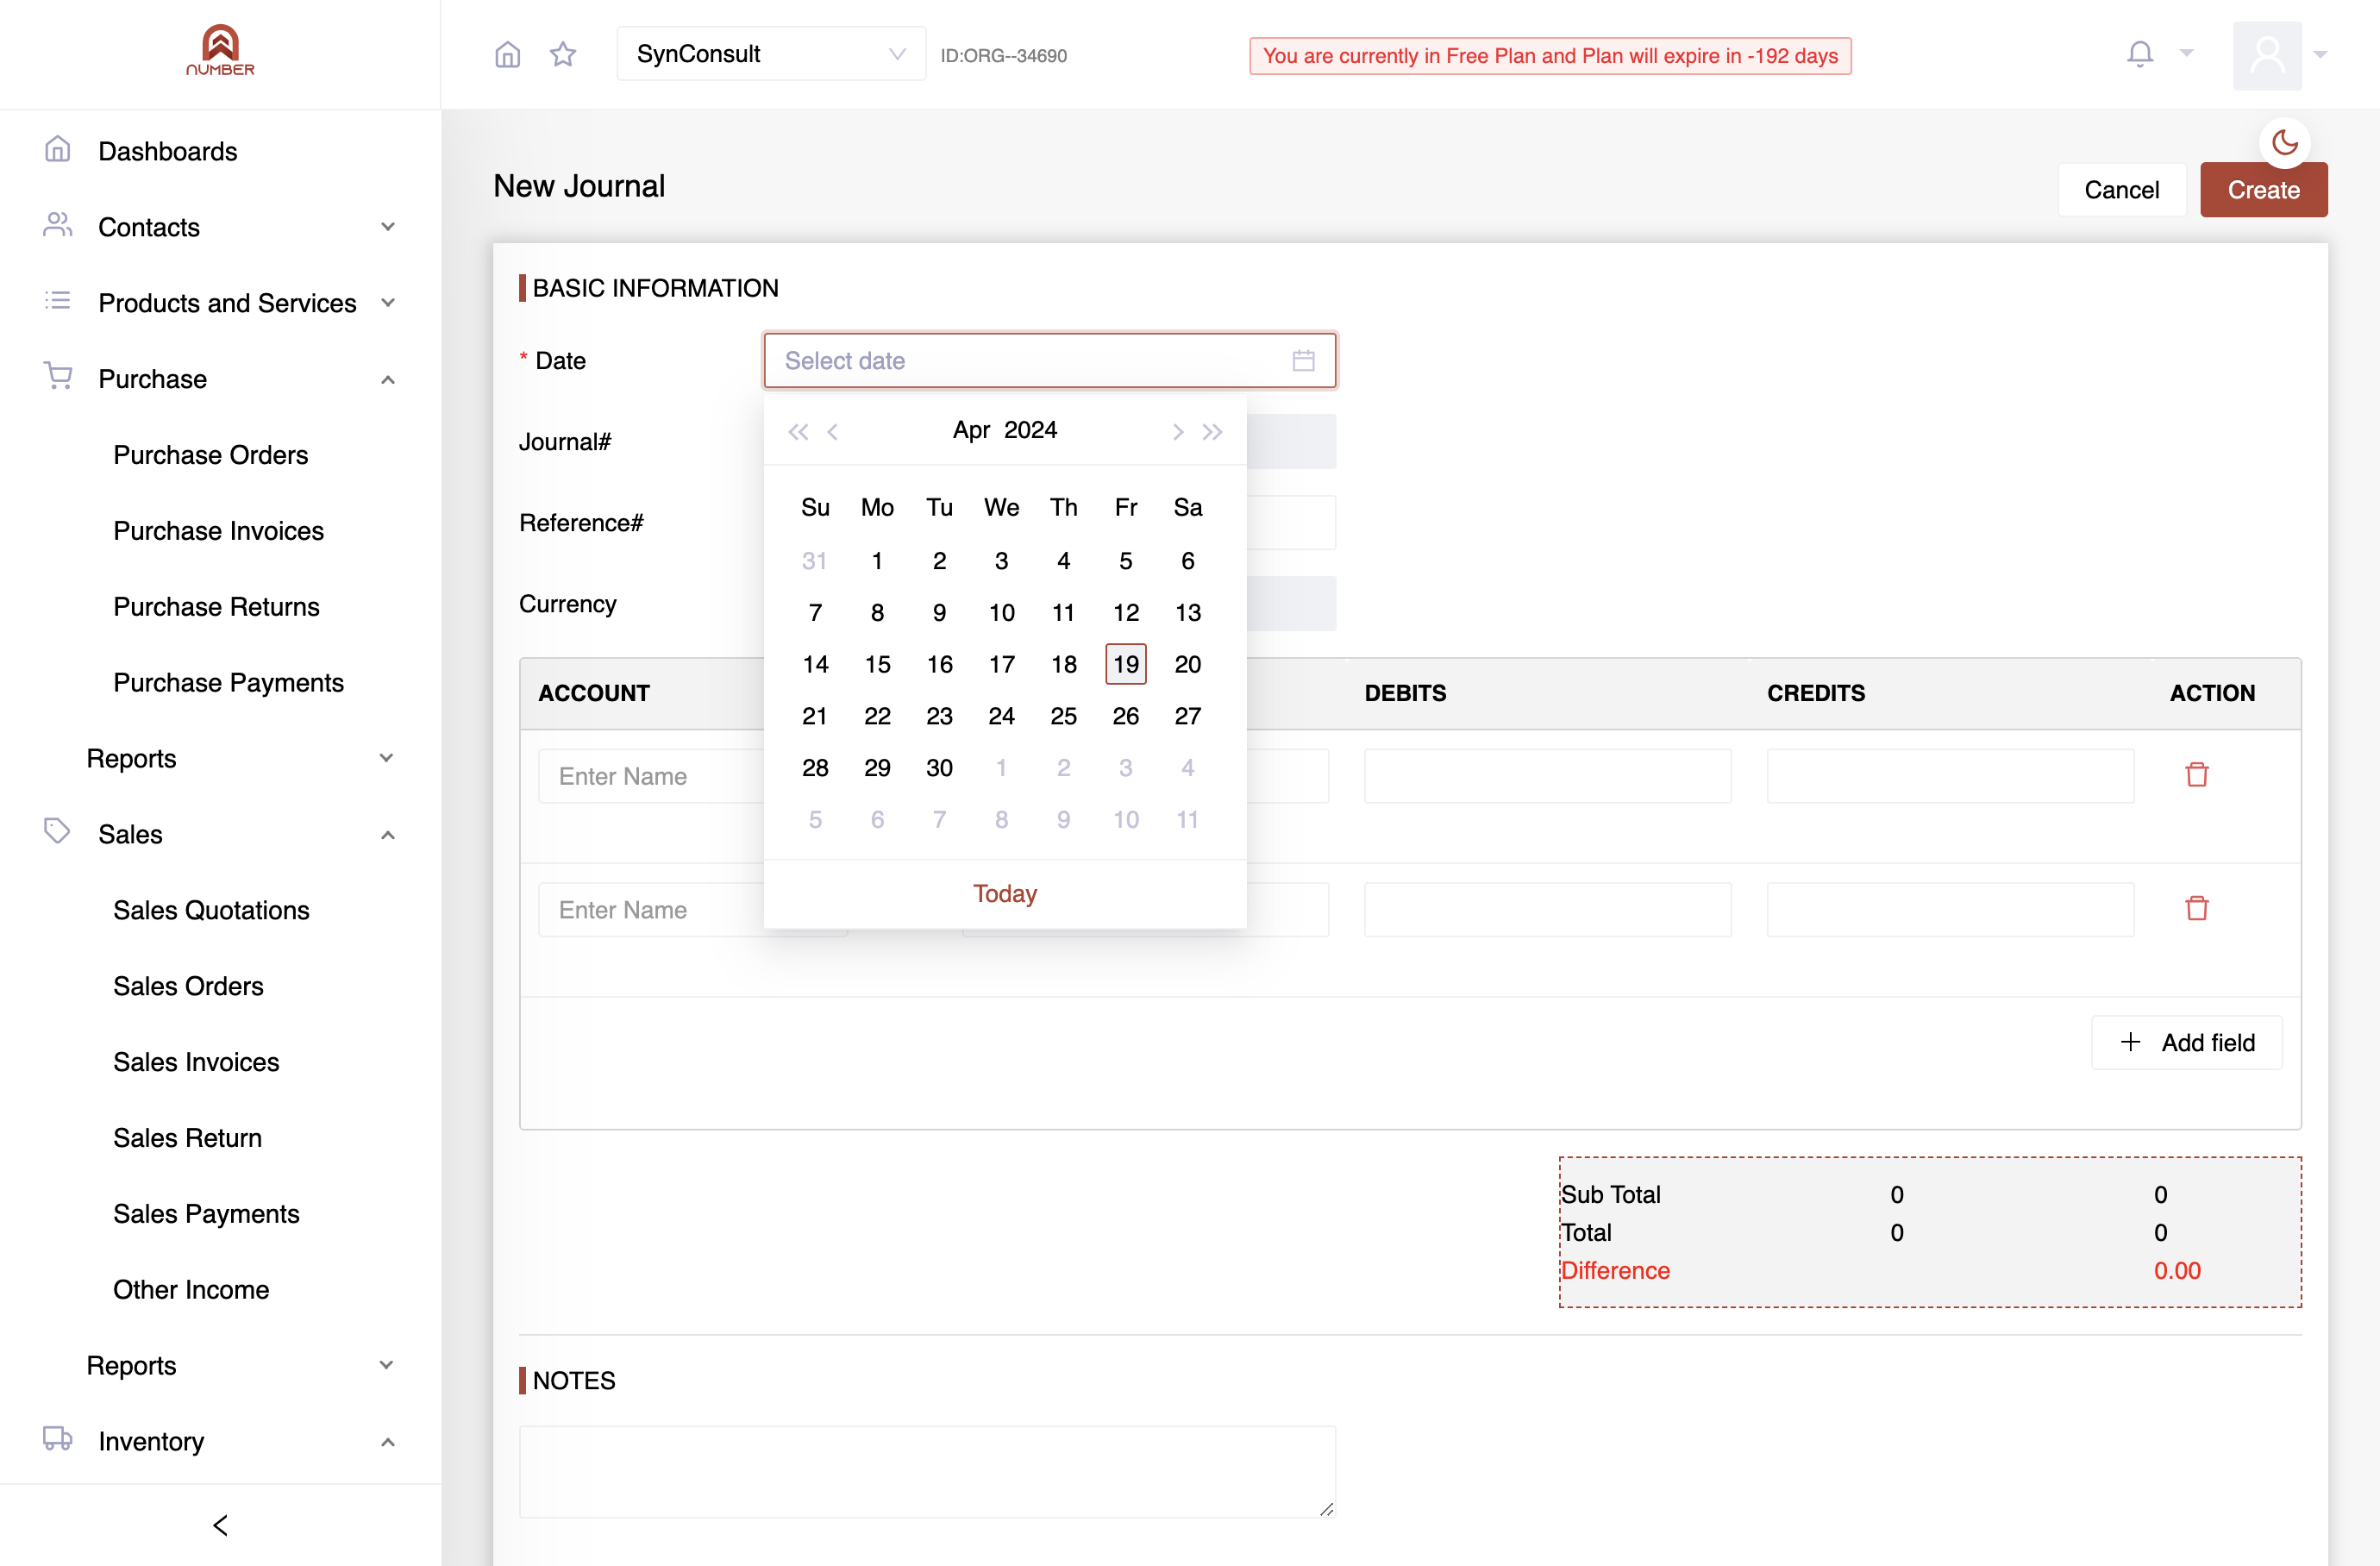
Task: Select April 30 in calendar
Action: (939, 768)
